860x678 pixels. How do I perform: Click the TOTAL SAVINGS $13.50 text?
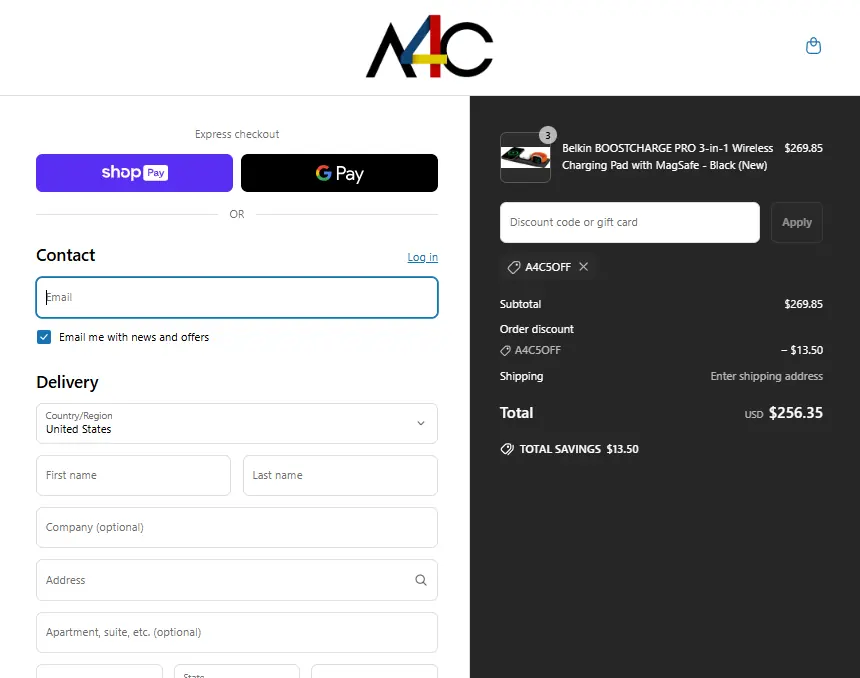pos(579,449)
